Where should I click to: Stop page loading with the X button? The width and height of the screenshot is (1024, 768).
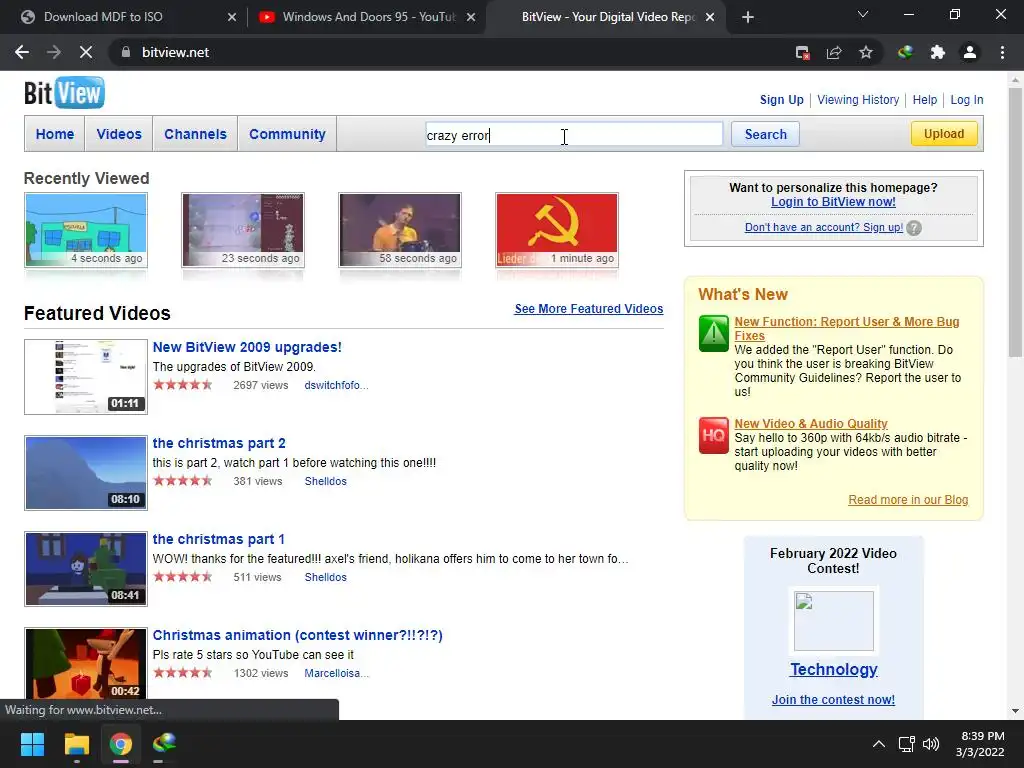pyautogui.click(x=86, y=52)
